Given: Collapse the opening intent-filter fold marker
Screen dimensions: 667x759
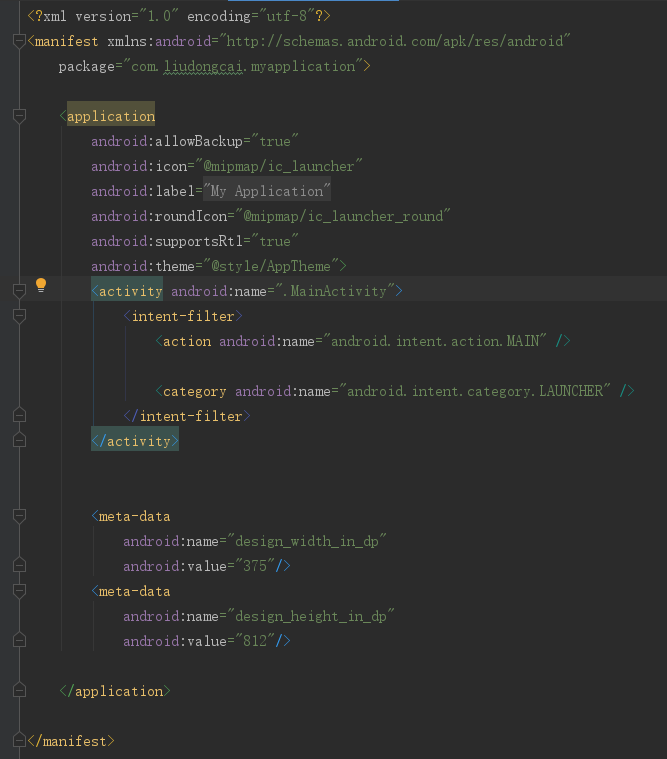Looking at the screenshot, I should (x=19, y=316).
